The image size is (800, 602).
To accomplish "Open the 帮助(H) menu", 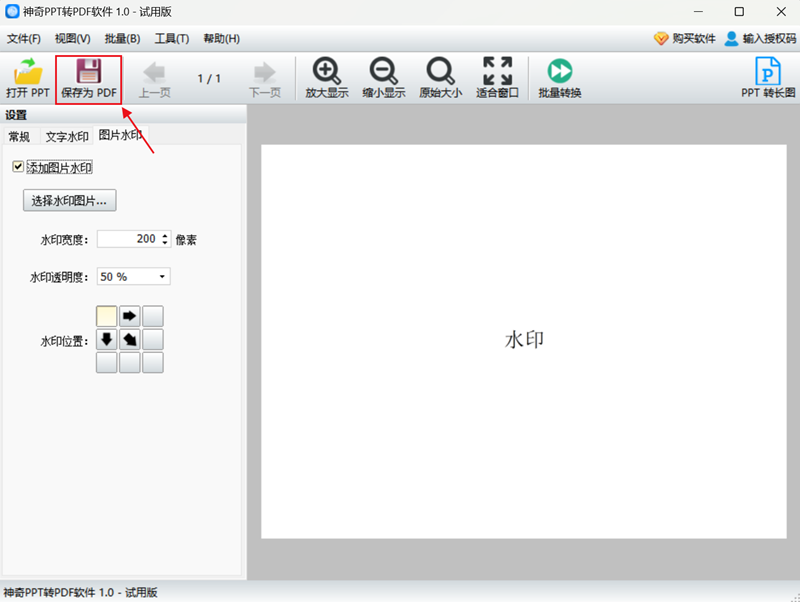I will (x=221, y=39).
